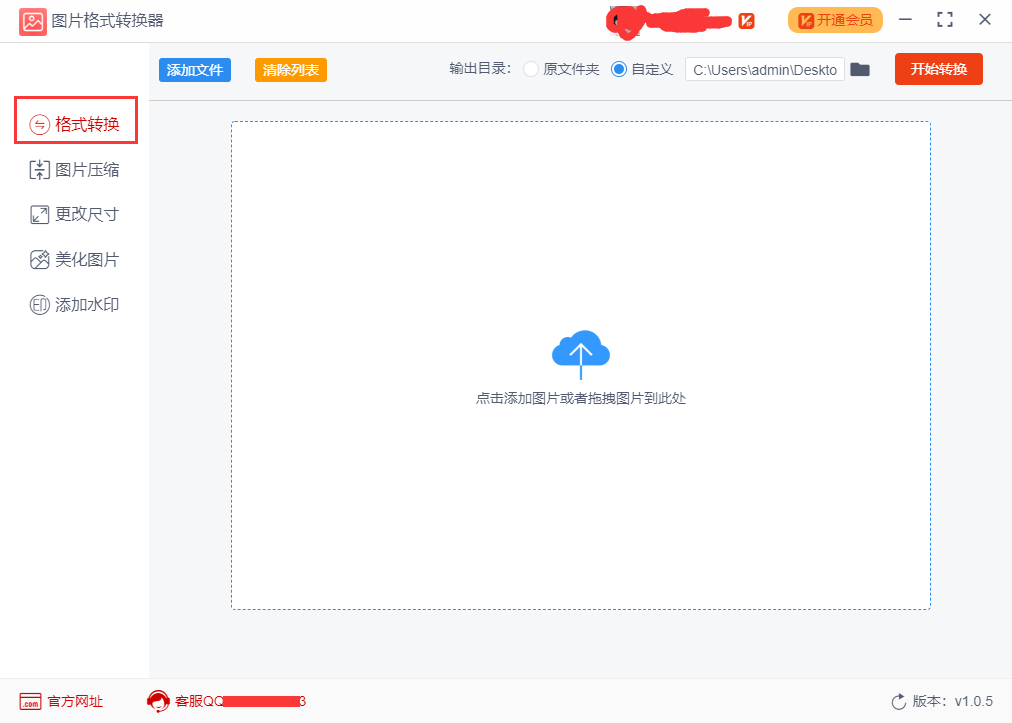Click the 清除列表 button
Image resolution: width=1012 pixels, height=723 pixels.
click(x=290, y=69)
